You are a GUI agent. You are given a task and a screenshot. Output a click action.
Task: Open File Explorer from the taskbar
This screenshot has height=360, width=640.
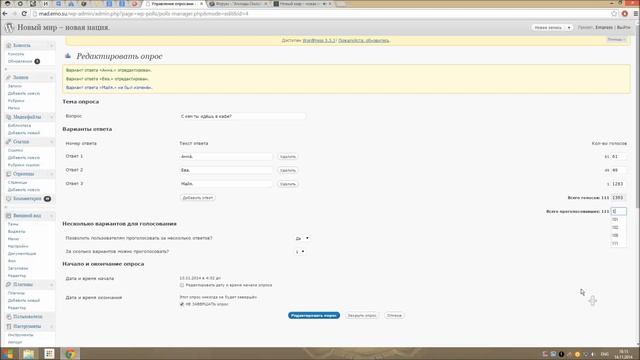pyautogui.click(x=28, y=353)
